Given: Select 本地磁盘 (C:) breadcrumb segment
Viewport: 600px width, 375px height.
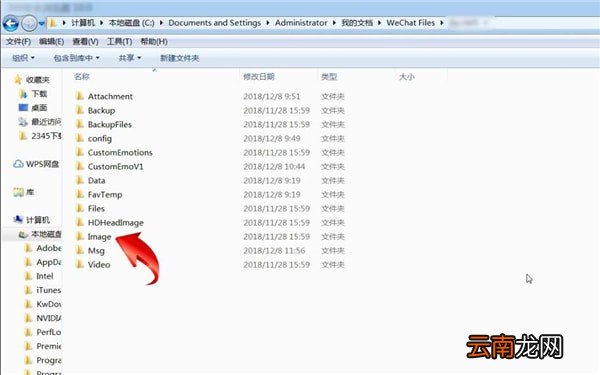Looking at the screenshot, I should click(x=131, y=23).
